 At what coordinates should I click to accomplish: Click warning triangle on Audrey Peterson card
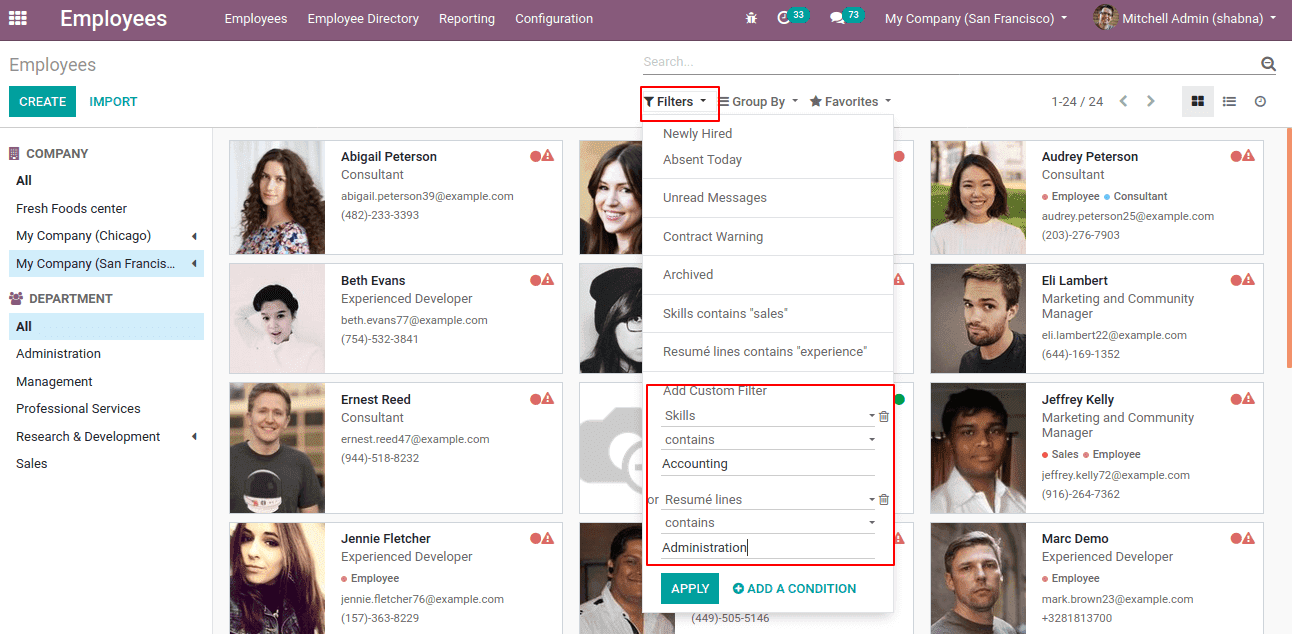1249,156
